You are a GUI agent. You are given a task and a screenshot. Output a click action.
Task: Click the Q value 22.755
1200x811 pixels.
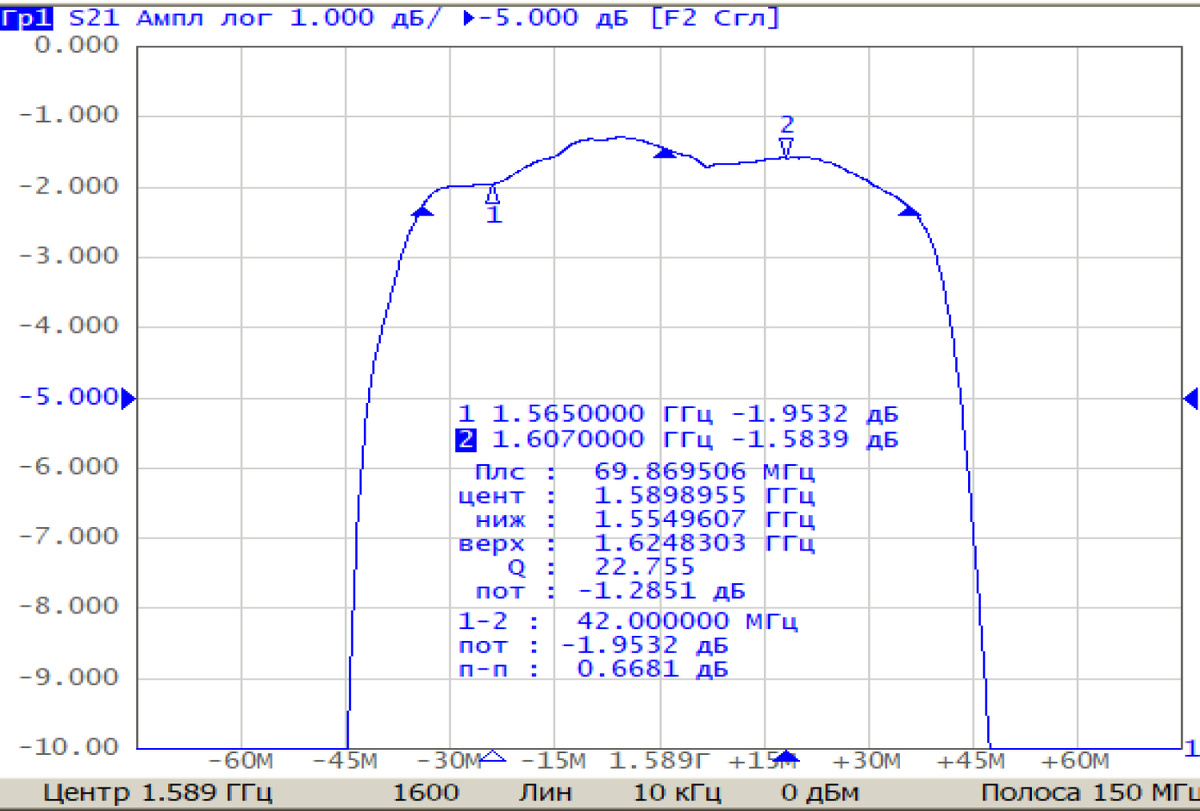(x=644, y=567)
